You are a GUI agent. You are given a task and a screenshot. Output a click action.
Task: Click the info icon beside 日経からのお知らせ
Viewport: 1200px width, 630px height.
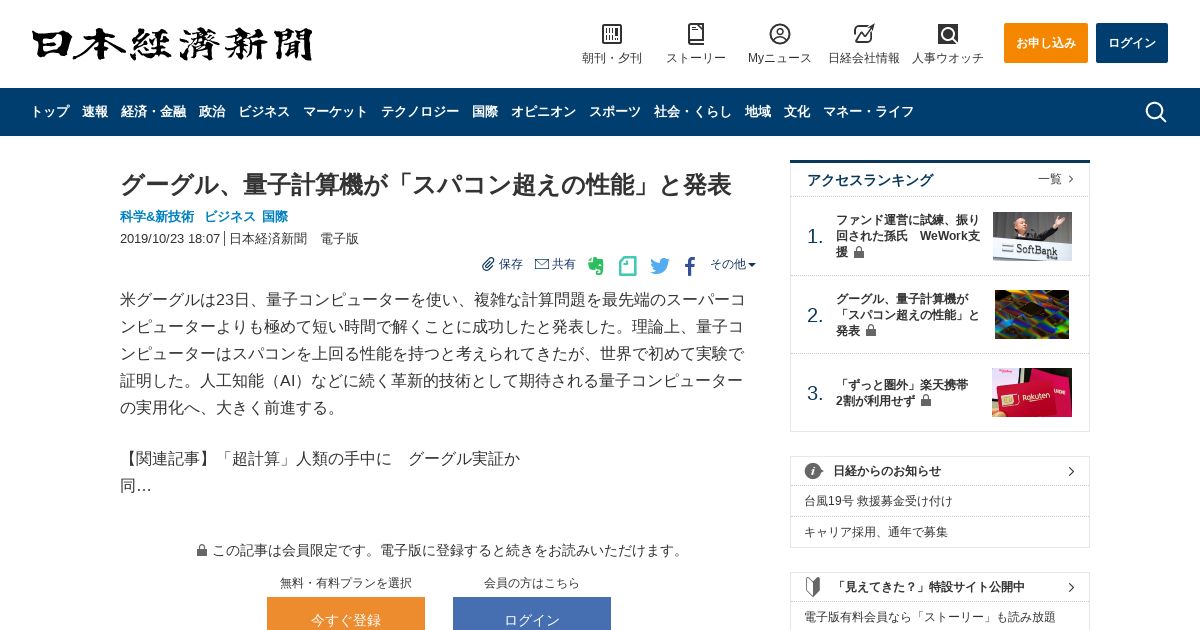tap(814, 471)
